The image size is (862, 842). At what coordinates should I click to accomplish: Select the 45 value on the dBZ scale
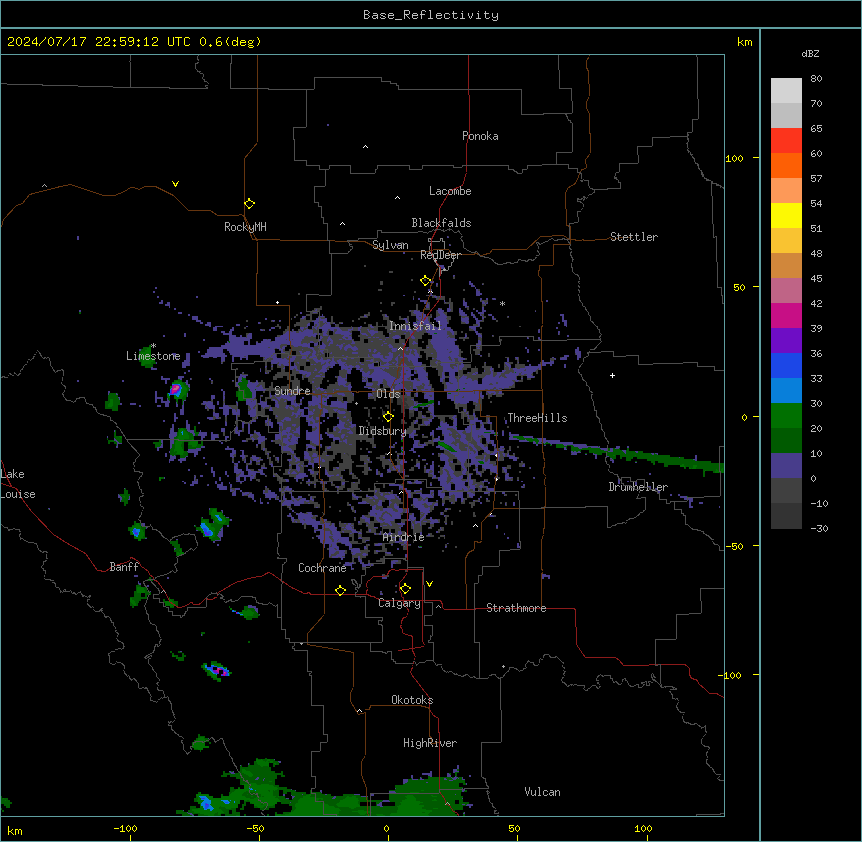[x=816, y=278]
